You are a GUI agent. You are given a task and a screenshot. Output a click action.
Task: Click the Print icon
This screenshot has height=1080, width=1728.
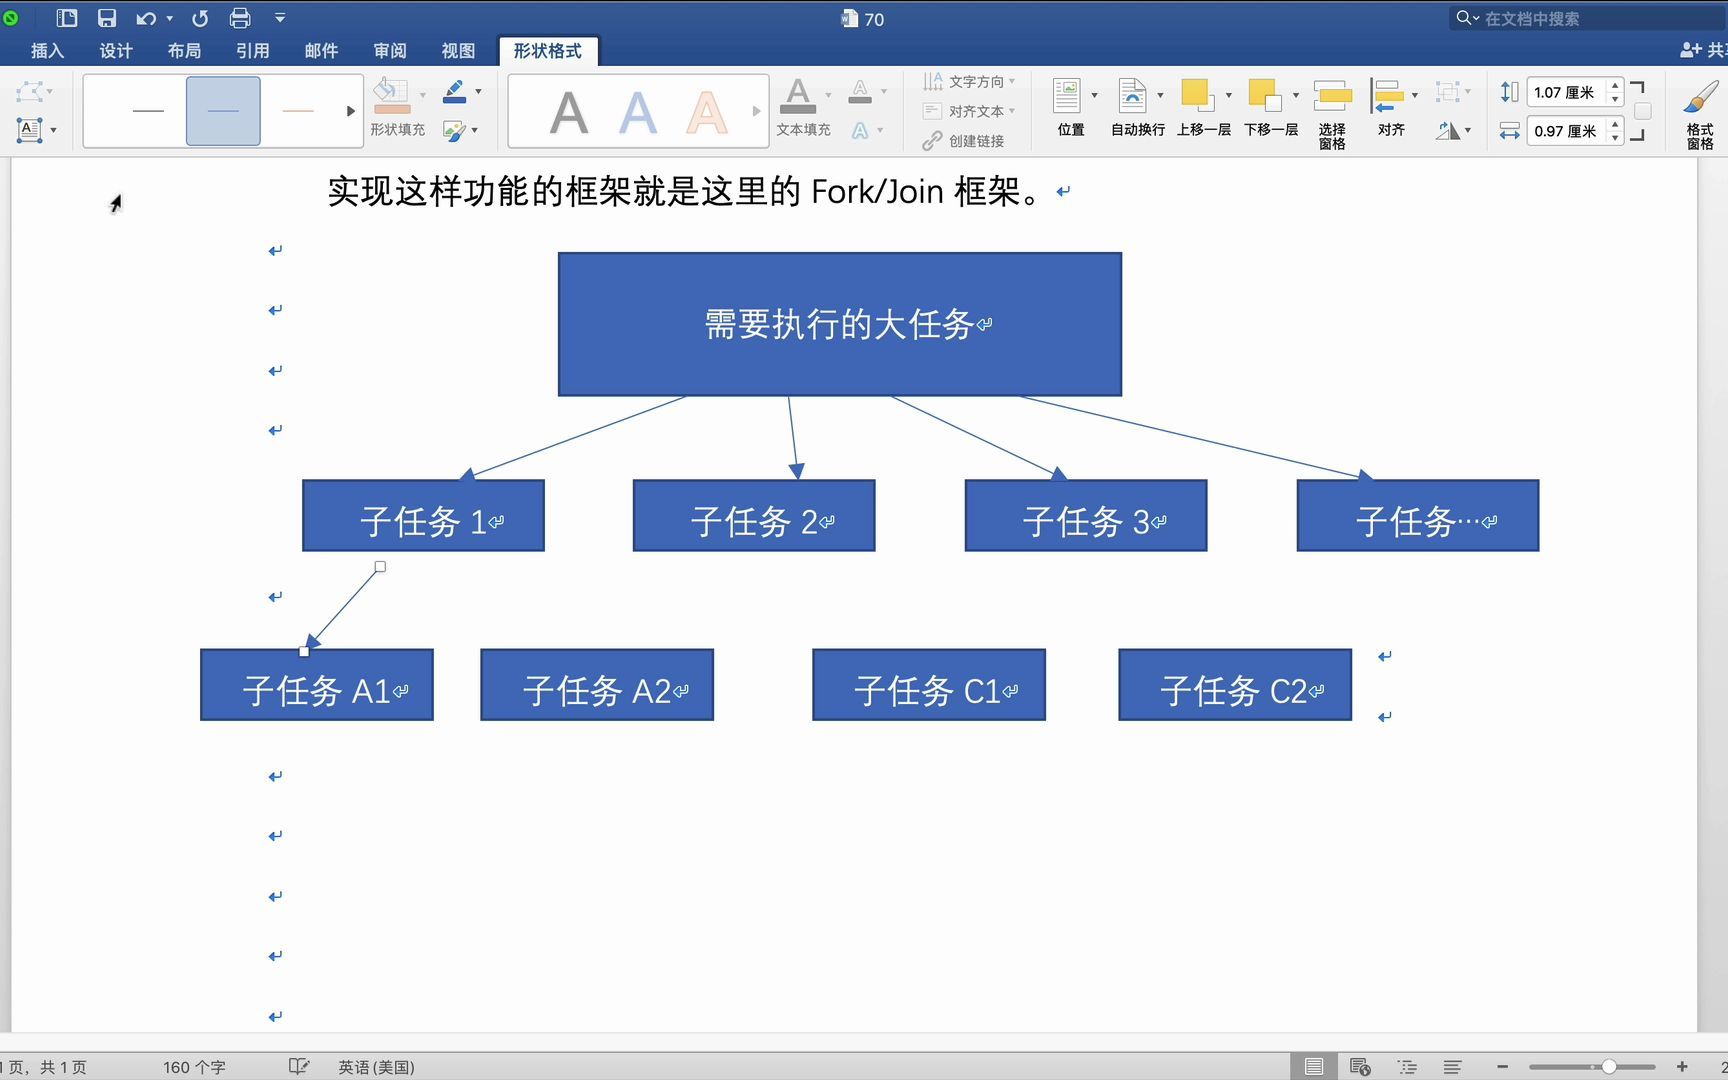point(240,18)
